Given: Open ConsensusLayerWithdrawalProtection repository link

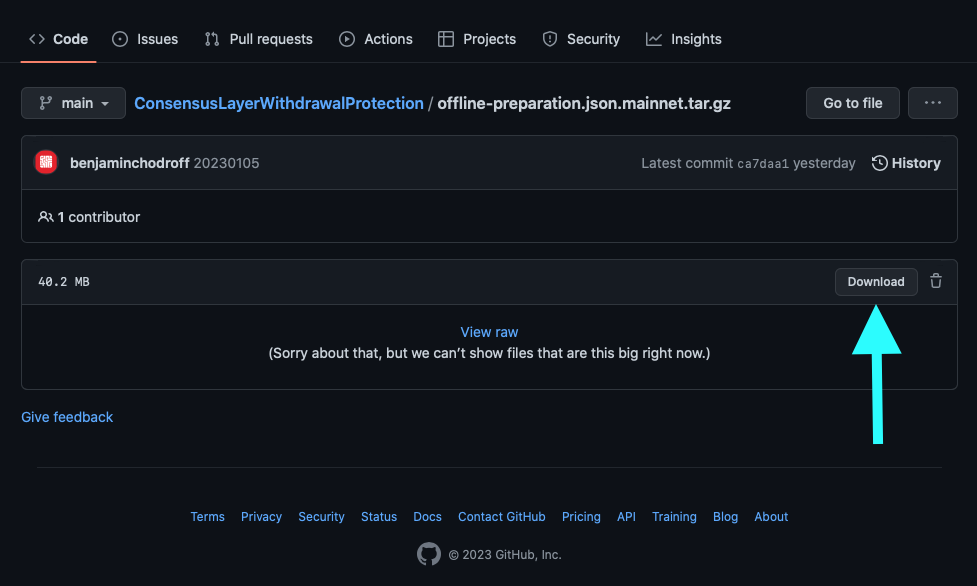Looking at the screenshot, I should [x=279, y=103].
